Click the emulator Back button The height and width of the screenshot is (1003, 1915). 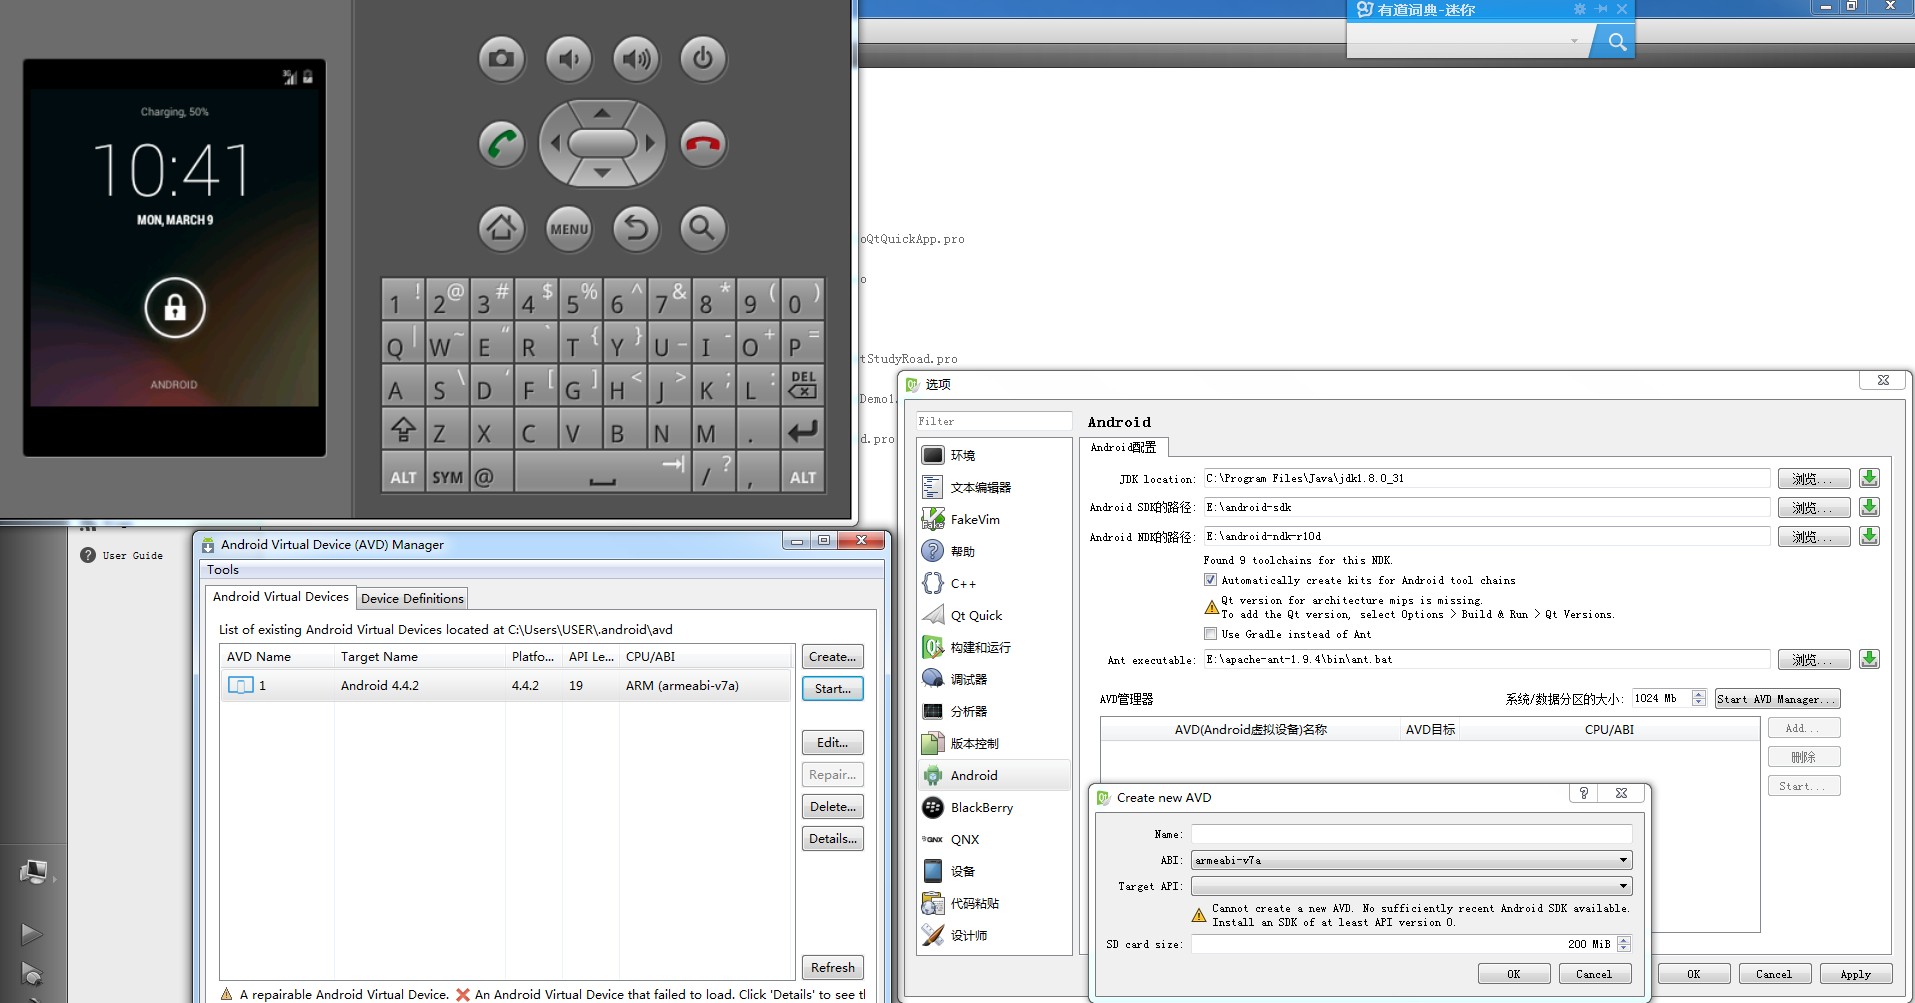[636, 229]
